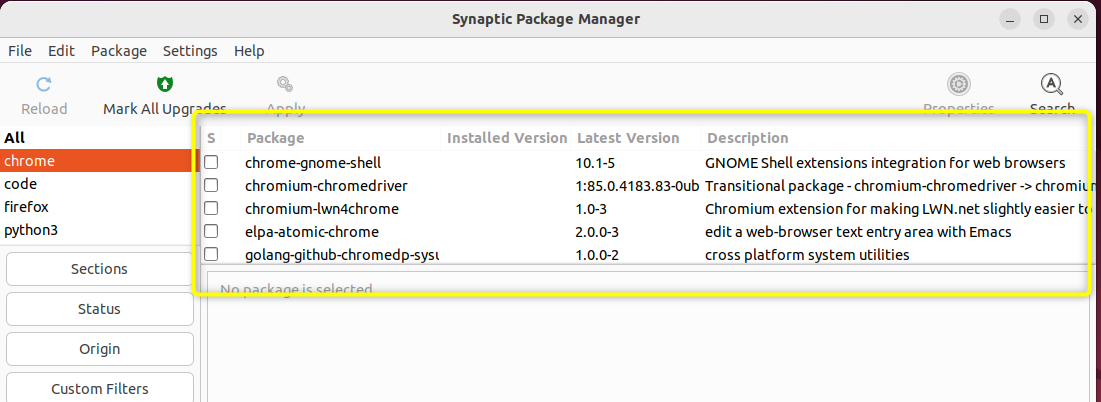Click the description 'GNOME Shell extensions integration for web browsers'
The width and height of the screenshot is (1101, 402).
(x=885, y=163)
